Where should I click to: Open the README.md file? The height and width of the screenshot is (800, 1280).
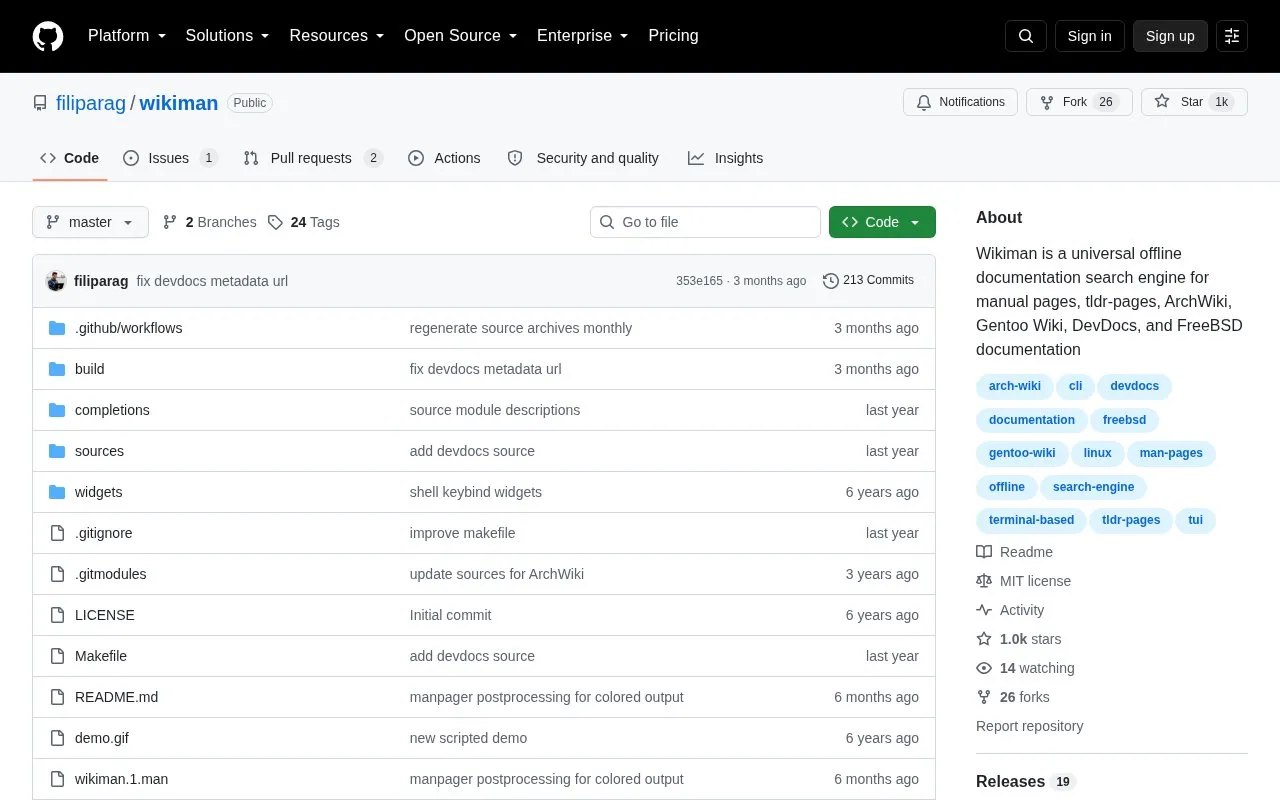coord(116,697)
